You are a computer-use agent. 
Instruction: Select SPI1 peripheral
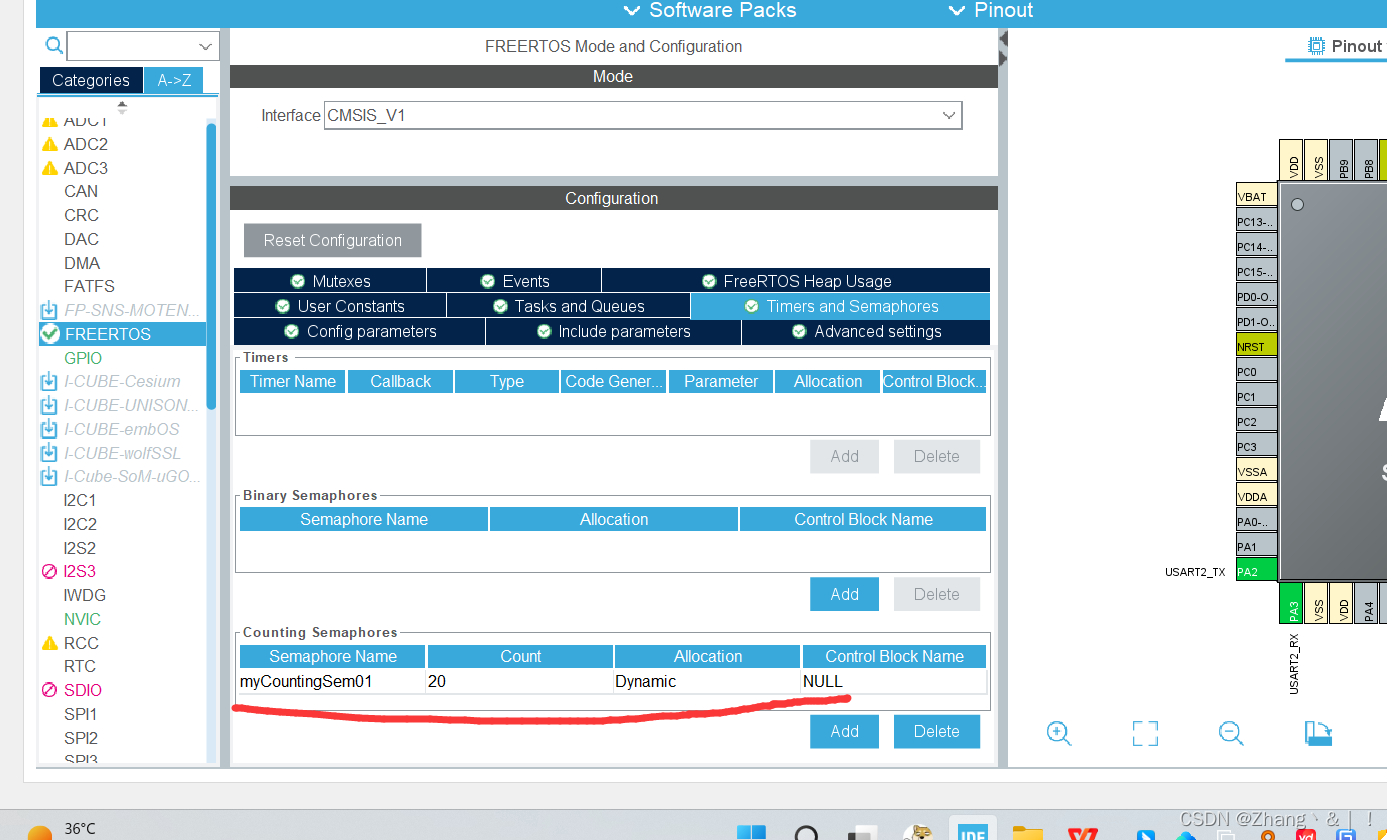tap(81, 714)
